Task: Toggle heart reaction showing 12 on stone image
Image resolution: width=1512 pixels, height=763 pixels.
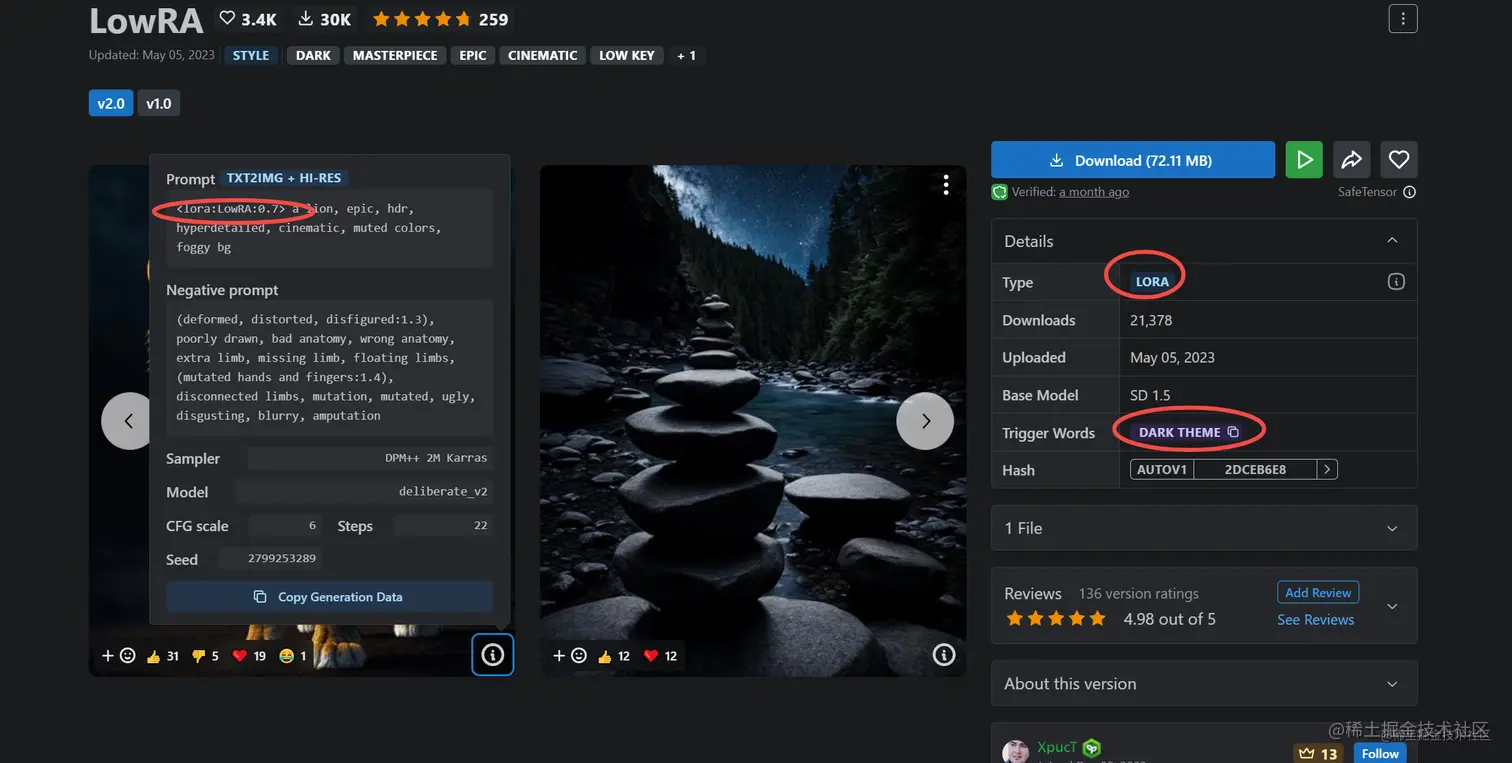Action: [660, 656]
